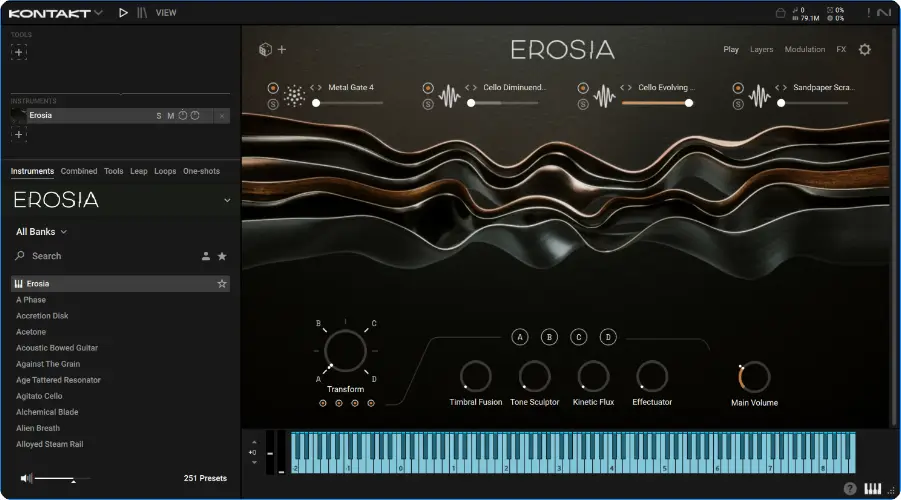Switch to the Modulation tab
The width and height of the screenshot is (901, 500).
804,49
